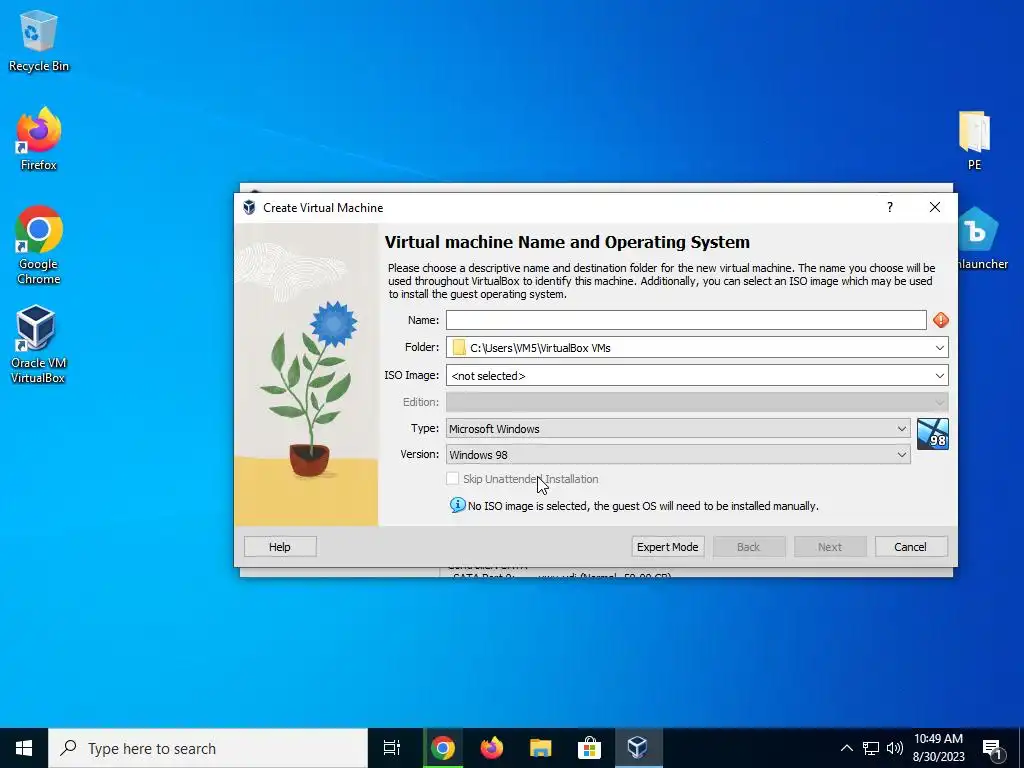This screenshot has height=768, width=1024.
Task: Click the Next button
Action: pyautogui.click(x=830, y=547)
